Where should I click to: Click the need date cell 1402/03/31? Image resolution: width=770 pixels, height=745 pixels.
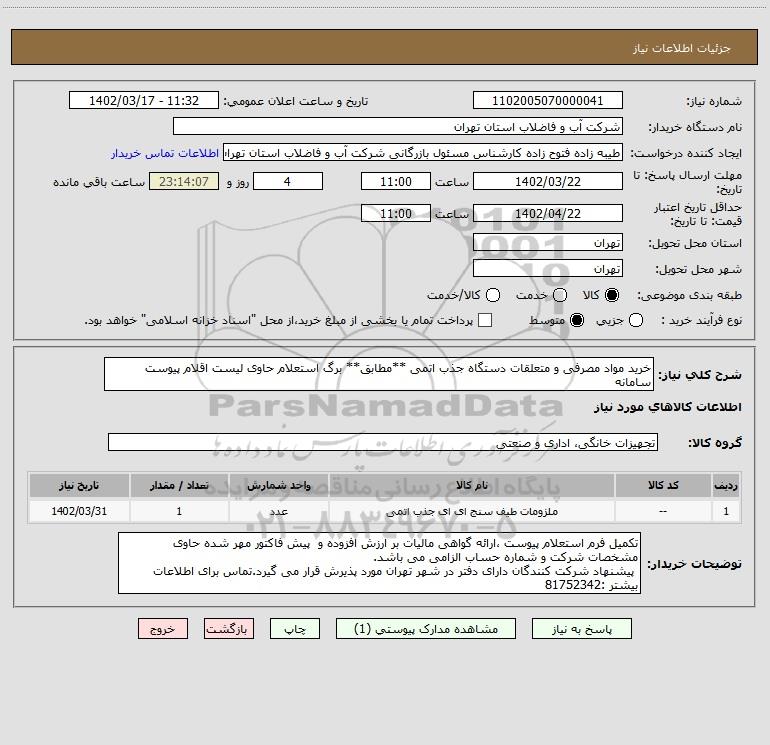[79, 512]
